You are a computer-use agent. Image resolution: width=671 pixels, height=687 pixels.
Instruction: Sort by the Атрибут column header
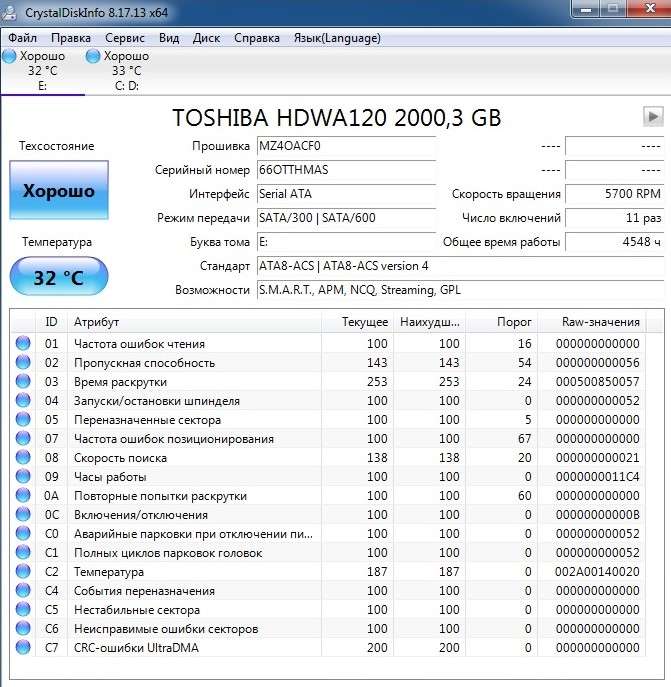[x=96, y=322]
